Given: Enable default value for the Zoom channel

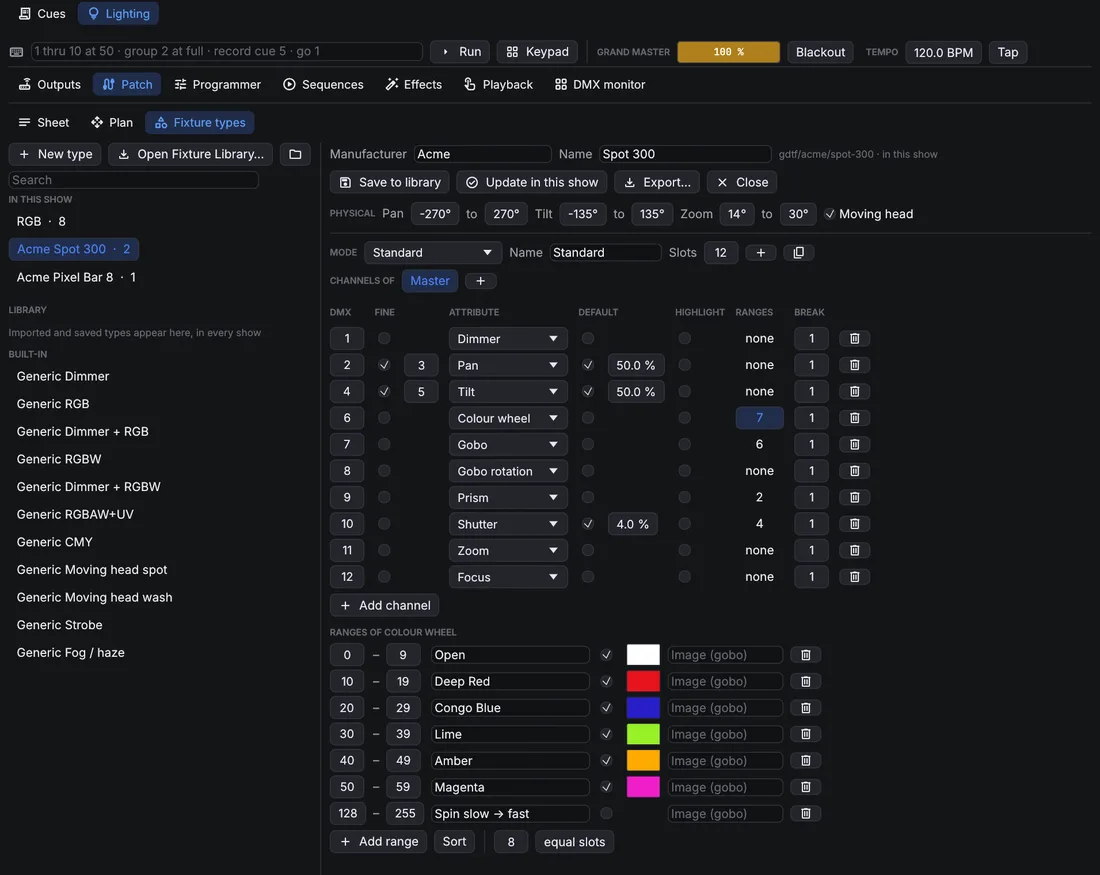Looking at the screenshot, I should coord(588,550).
